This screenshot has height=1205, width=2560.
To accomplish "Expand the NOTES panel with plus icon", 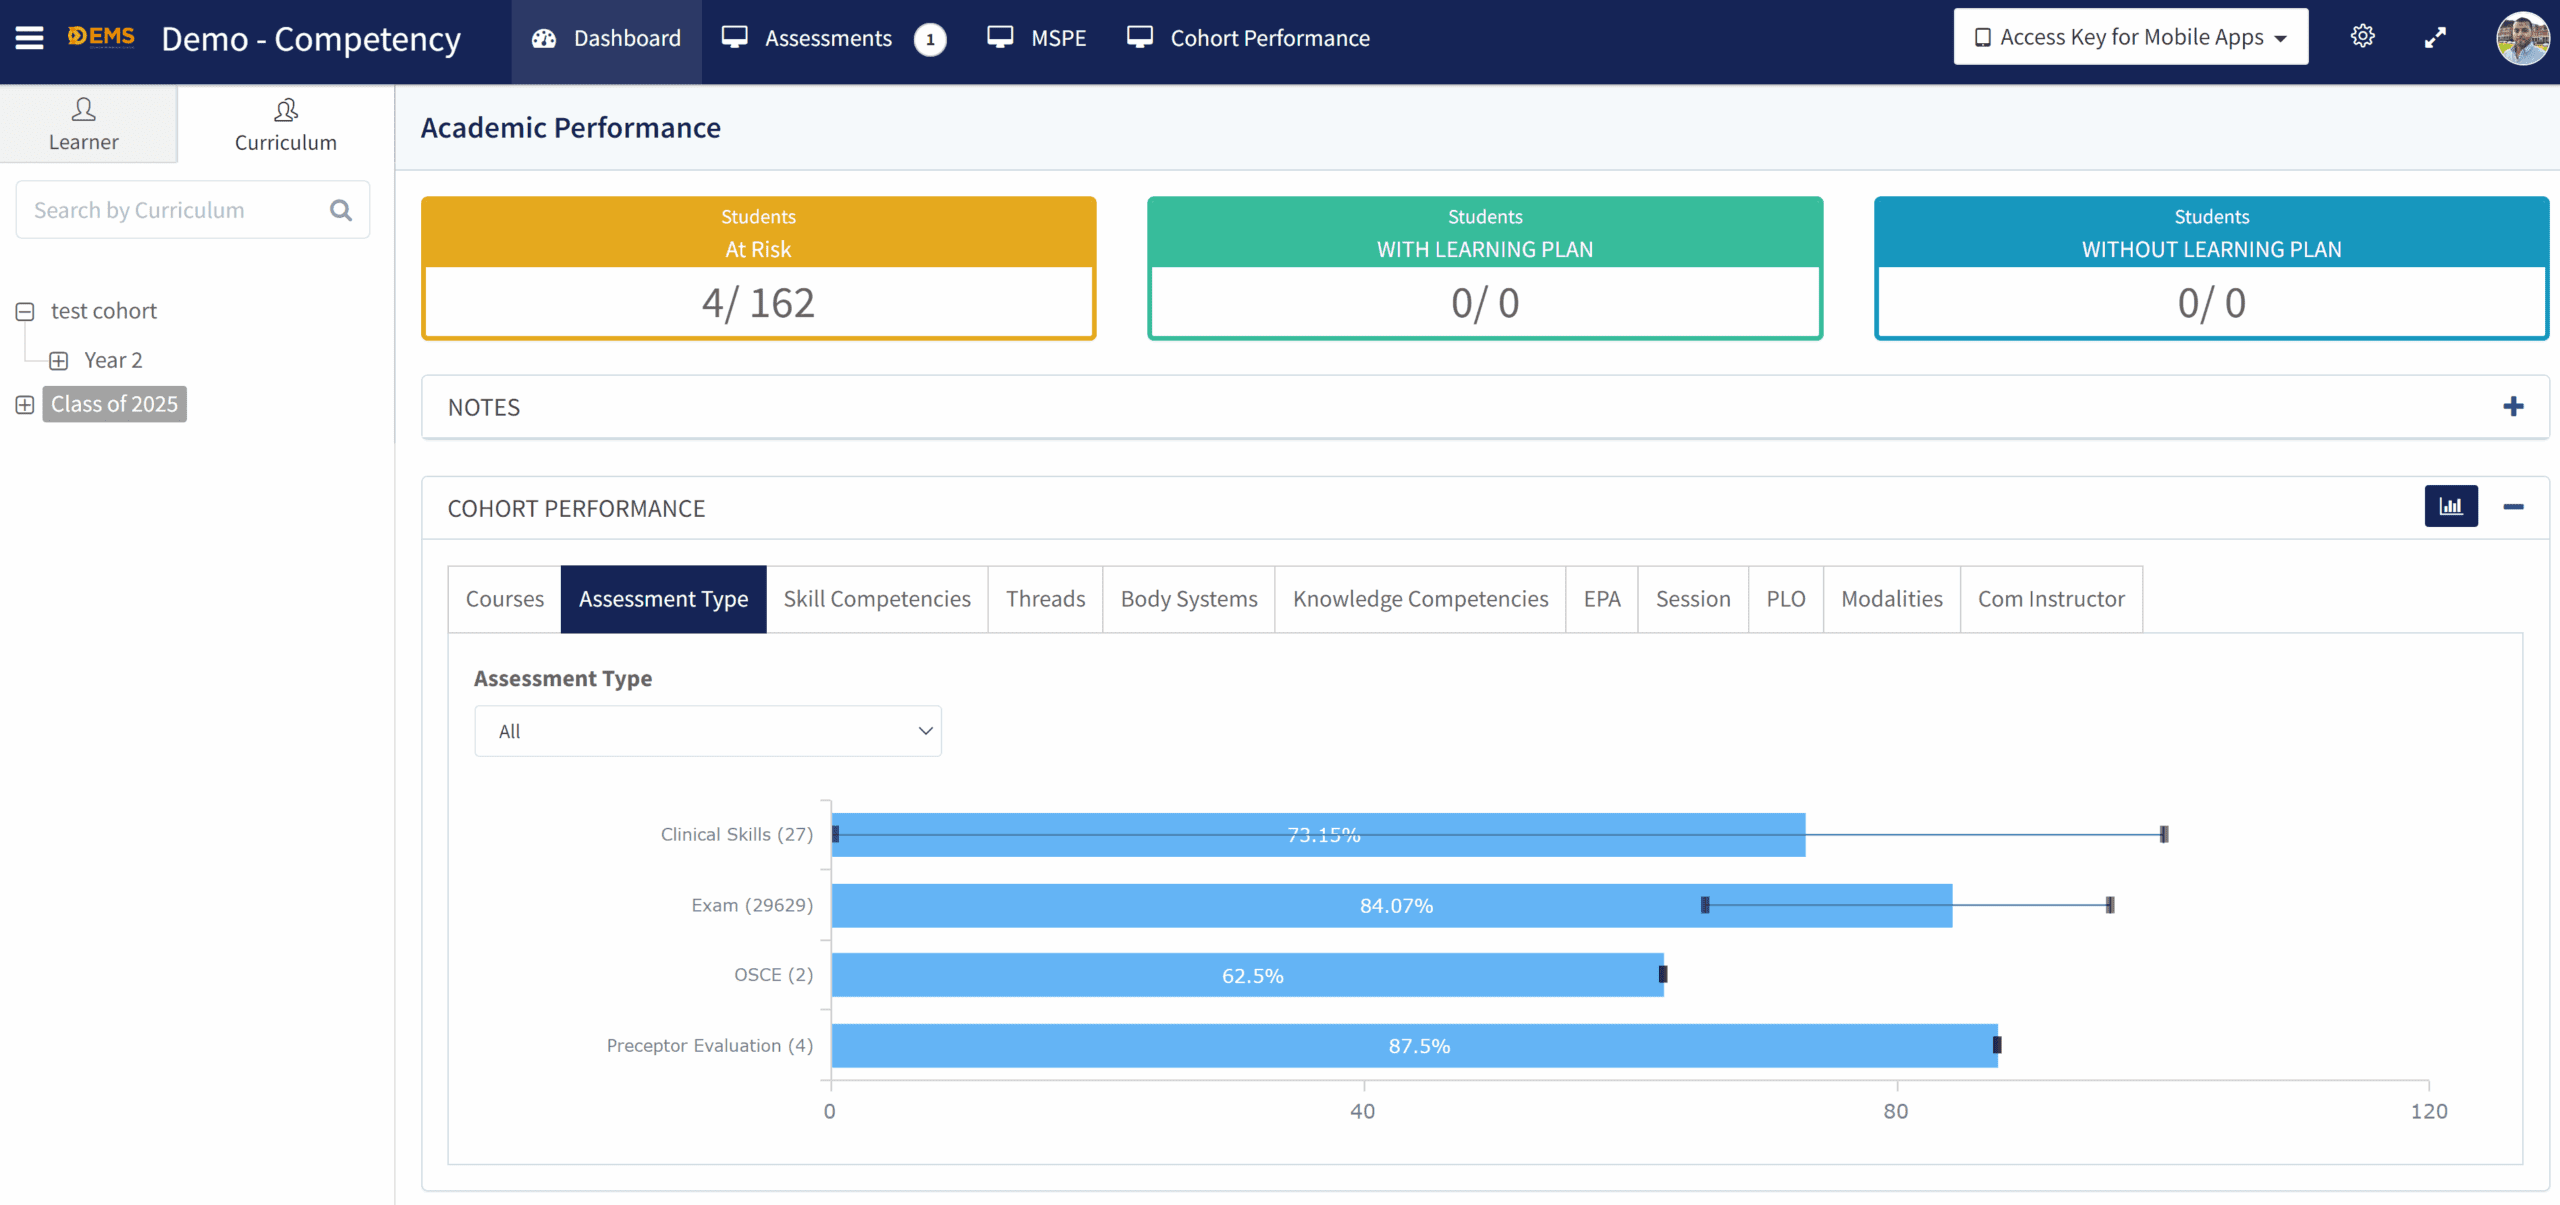I will click(x=2513, y=406).
